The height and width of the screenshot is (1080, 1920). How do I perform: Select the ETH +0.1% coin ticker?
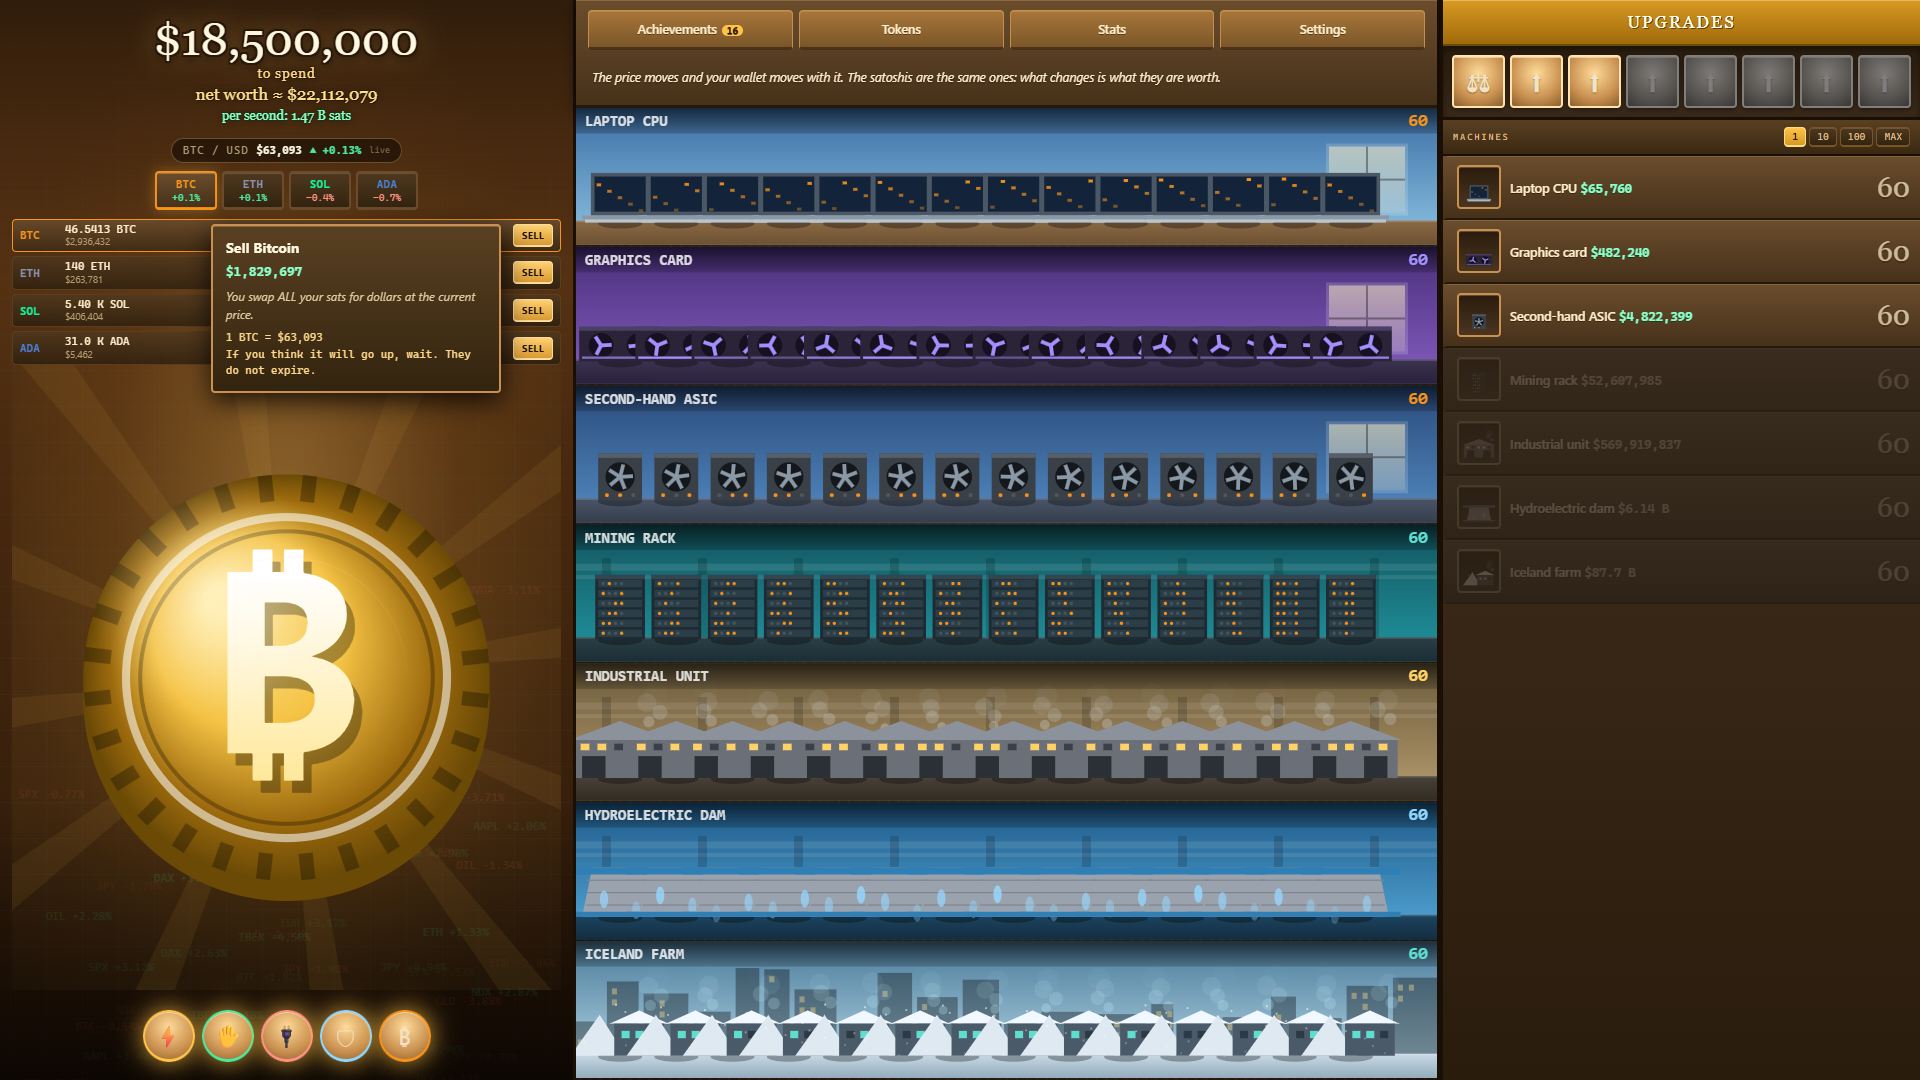point(253,191)
